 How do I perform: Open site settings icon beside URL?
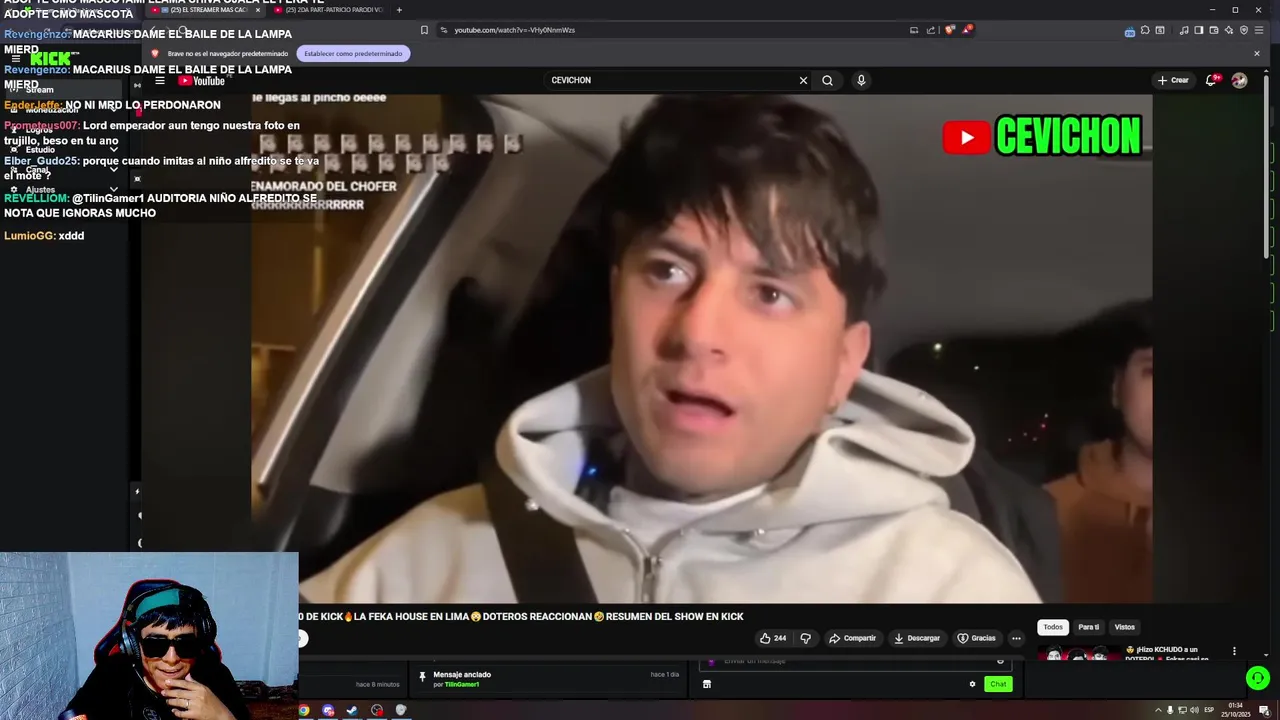coord(442,30)
